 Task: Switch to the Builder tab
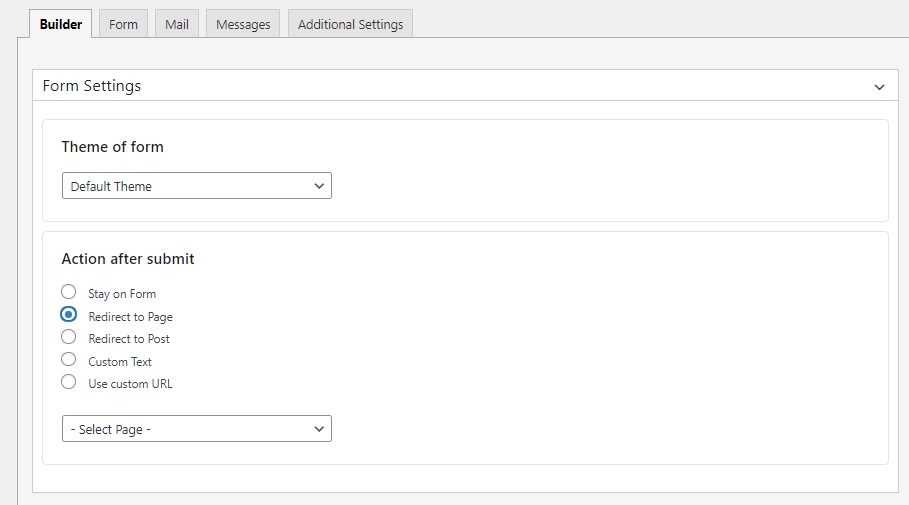click(60, 24)
